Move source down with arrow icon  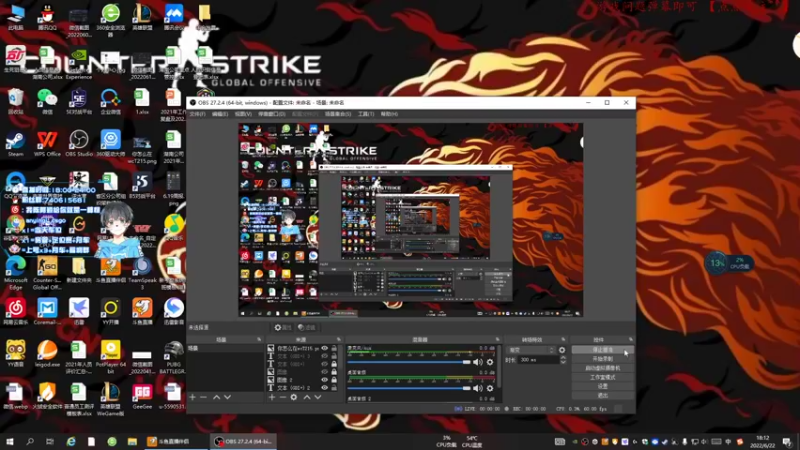point(318,397)
